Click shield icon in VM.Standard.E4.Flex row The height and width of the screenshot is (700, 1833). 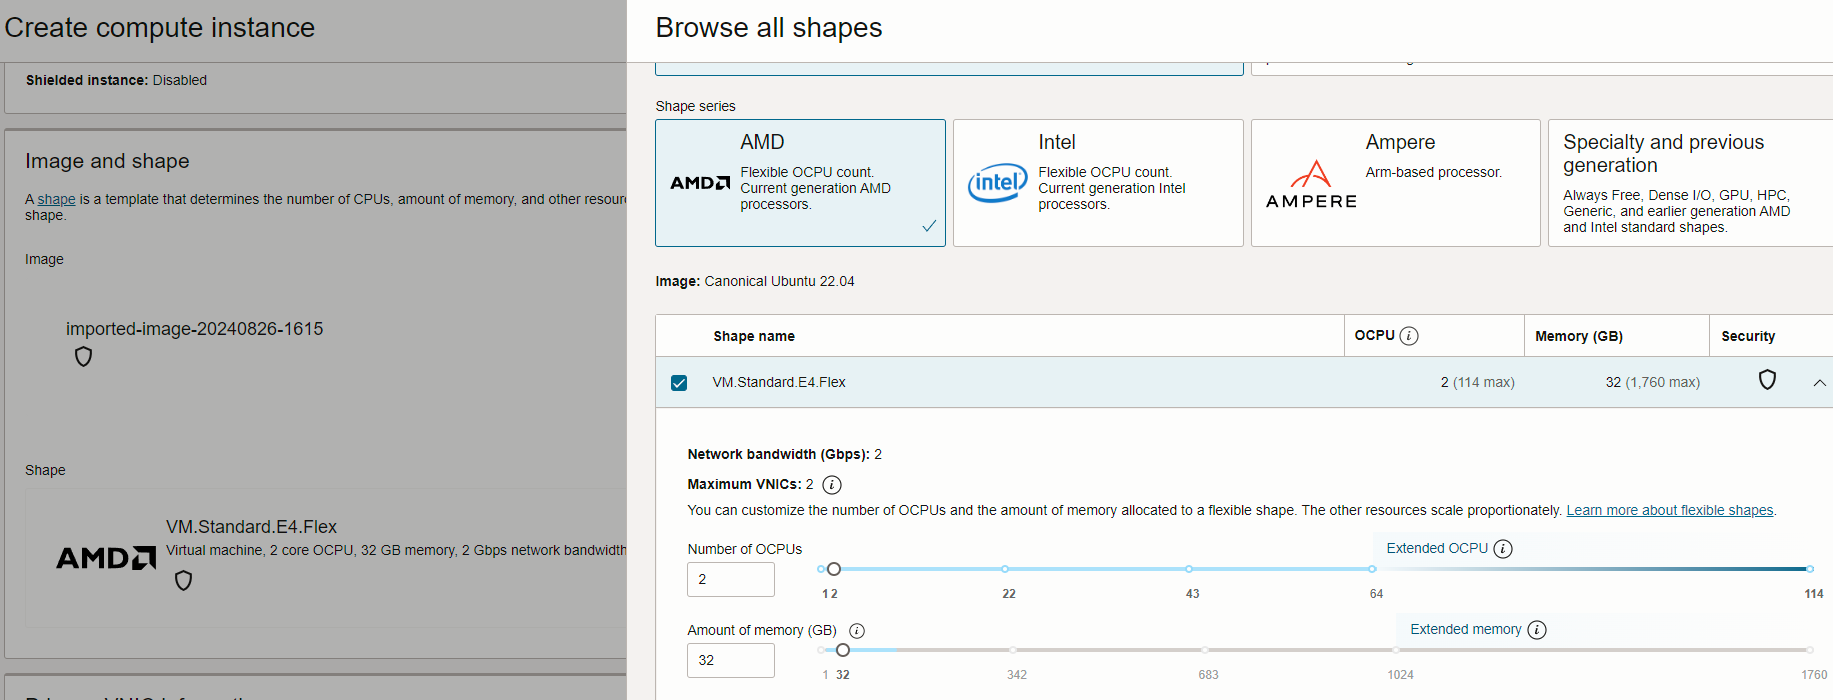(x=1767, y=380)
